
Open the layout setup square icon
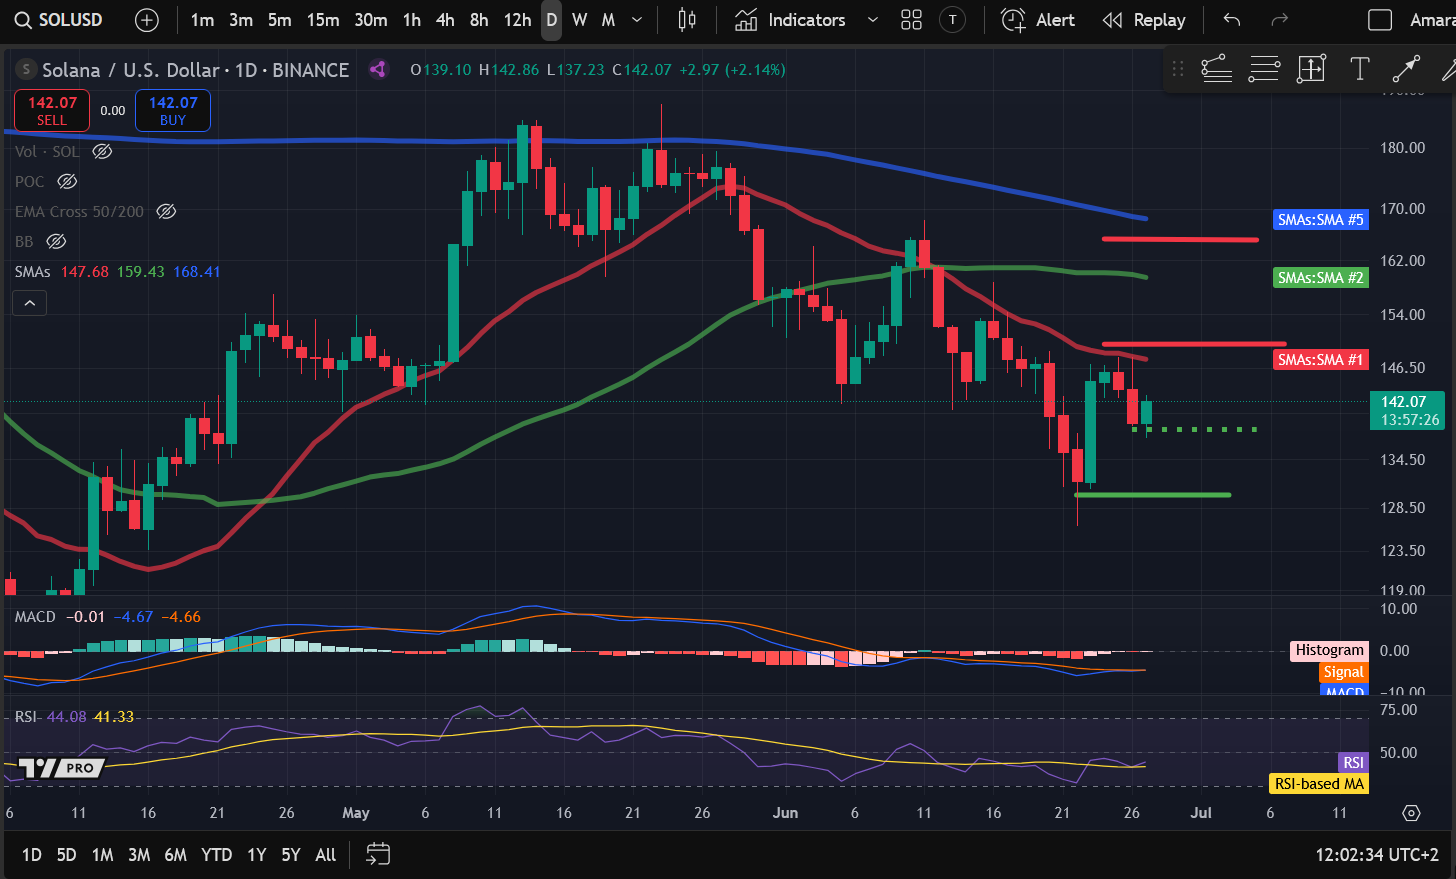(1380, 20)
